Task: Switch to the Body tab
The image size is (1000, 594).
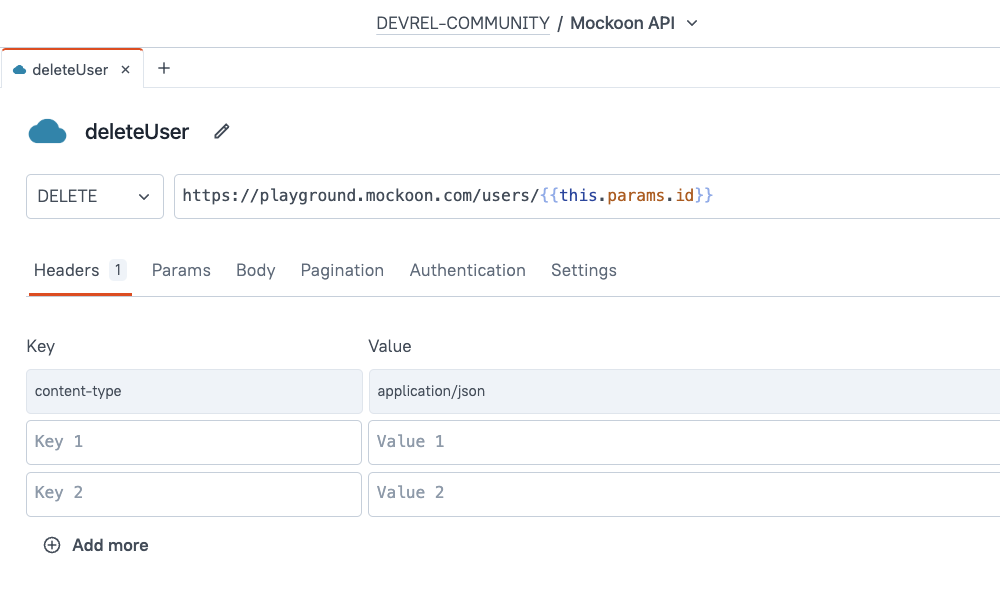Action: [255, 270]
